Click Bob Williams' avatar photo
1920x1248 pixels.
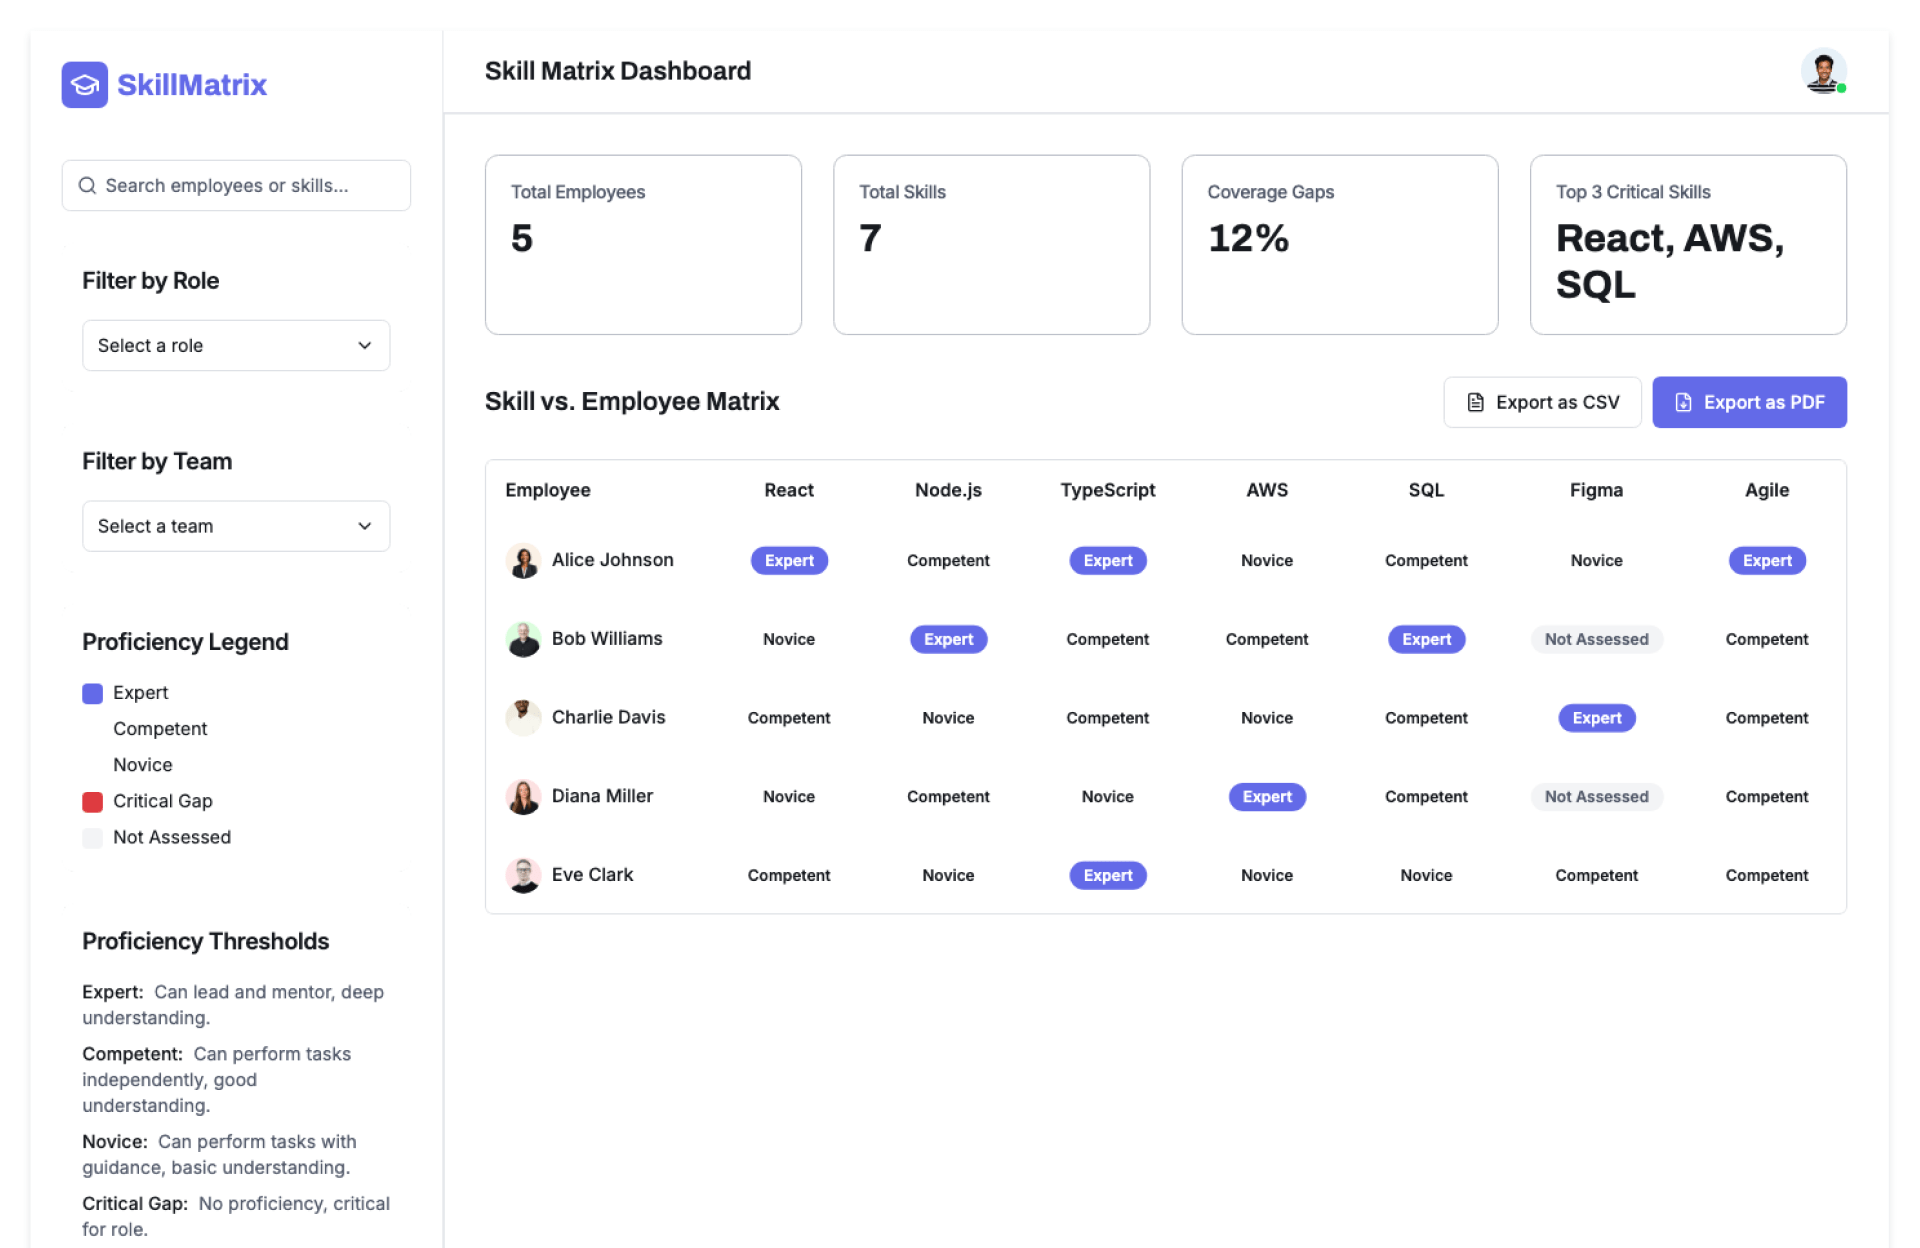[x=522, y=640]
